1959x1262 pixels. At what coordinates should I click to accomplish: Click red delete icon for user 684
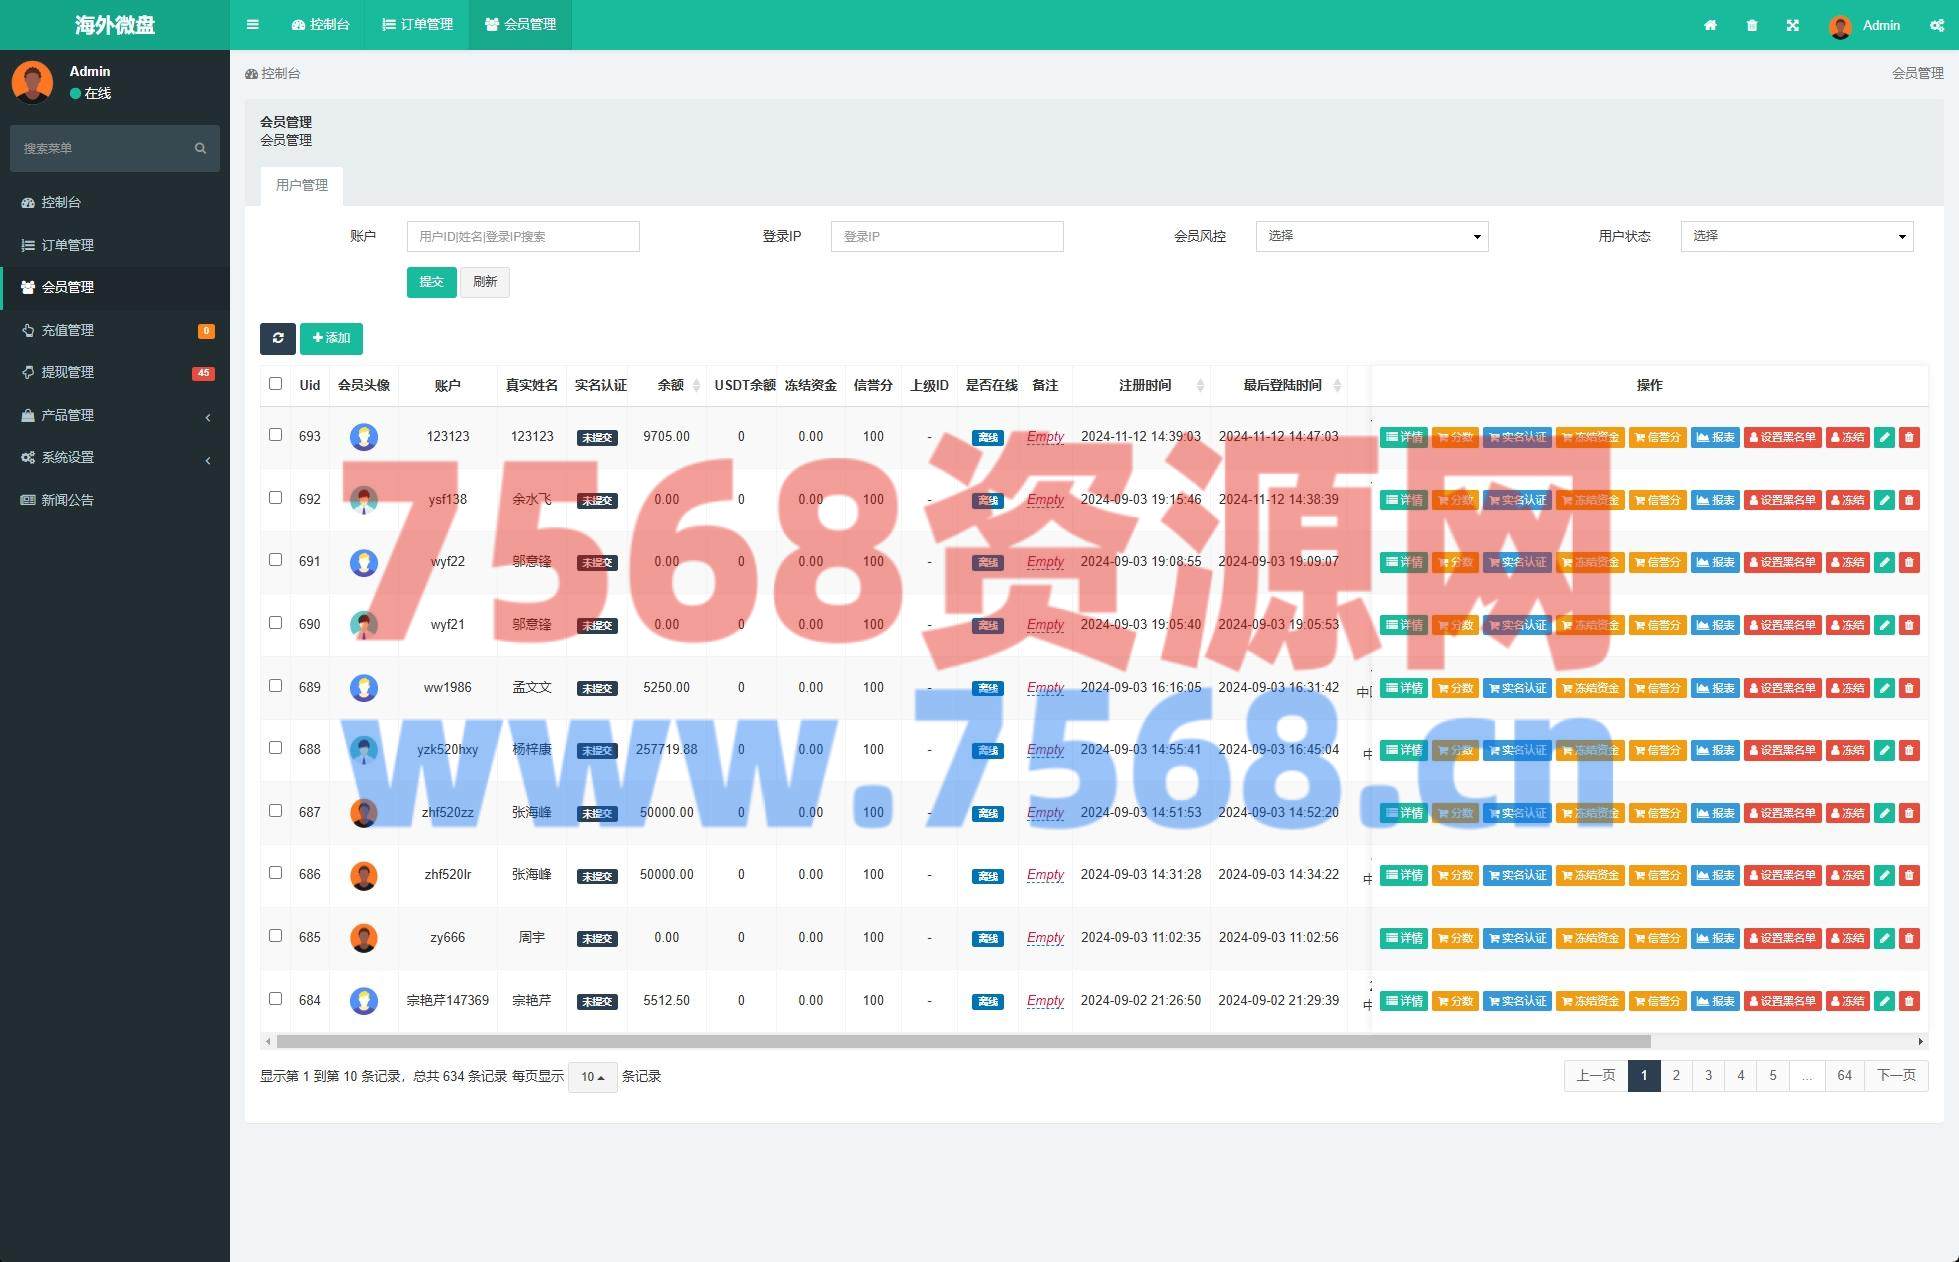(1909, 1001)
